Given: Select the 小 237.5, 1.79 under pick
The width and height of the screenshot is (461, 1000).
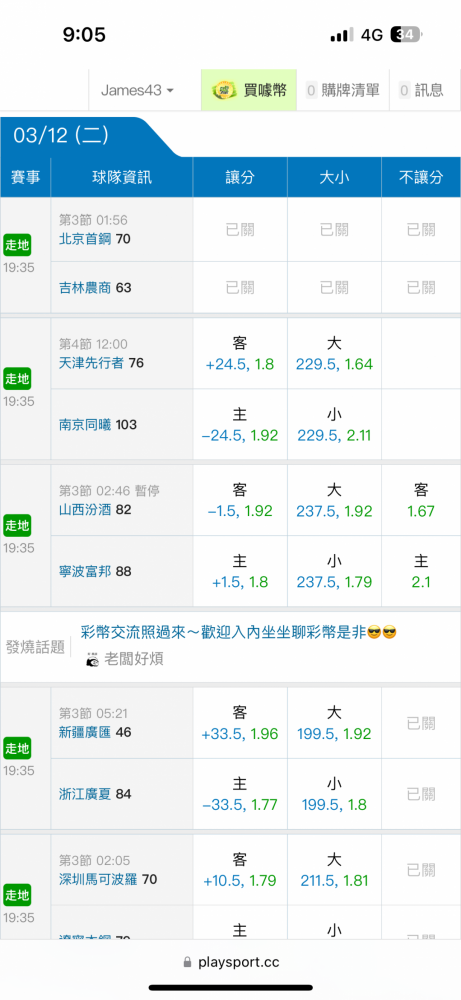Looking at the screenshot, I should click(x=334, y=571).
